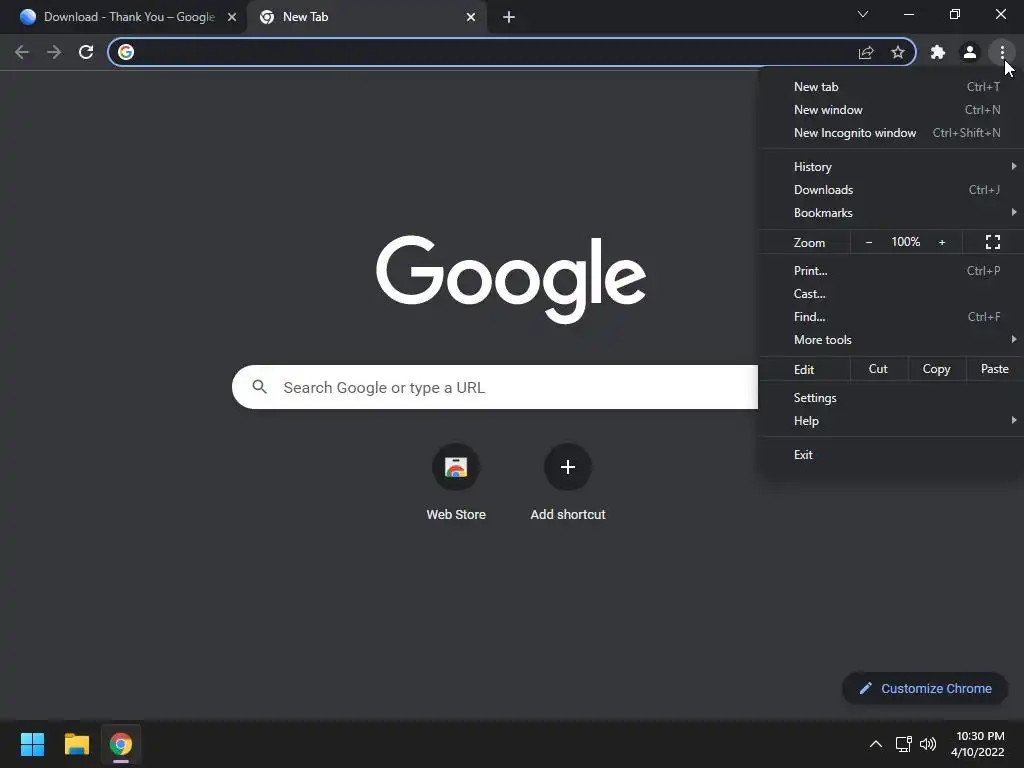Share this page icon in omnibox

pyautogui.click(x=866, y=52)
